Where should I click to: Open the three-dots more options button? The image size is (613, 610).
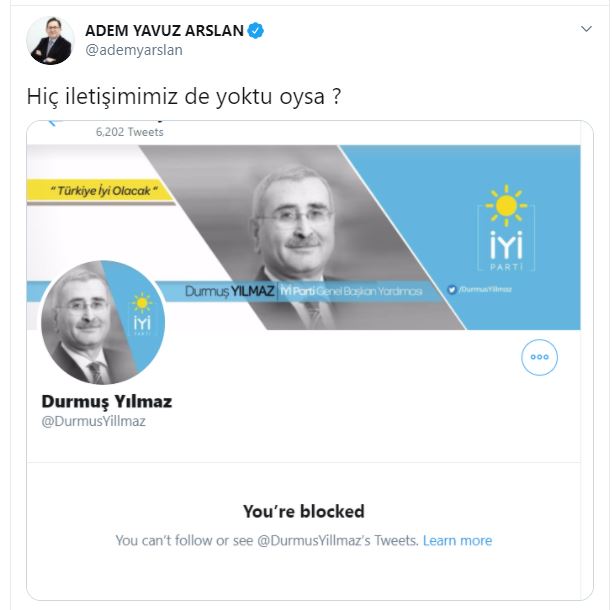pyautogui.click(x=539, y=357)
